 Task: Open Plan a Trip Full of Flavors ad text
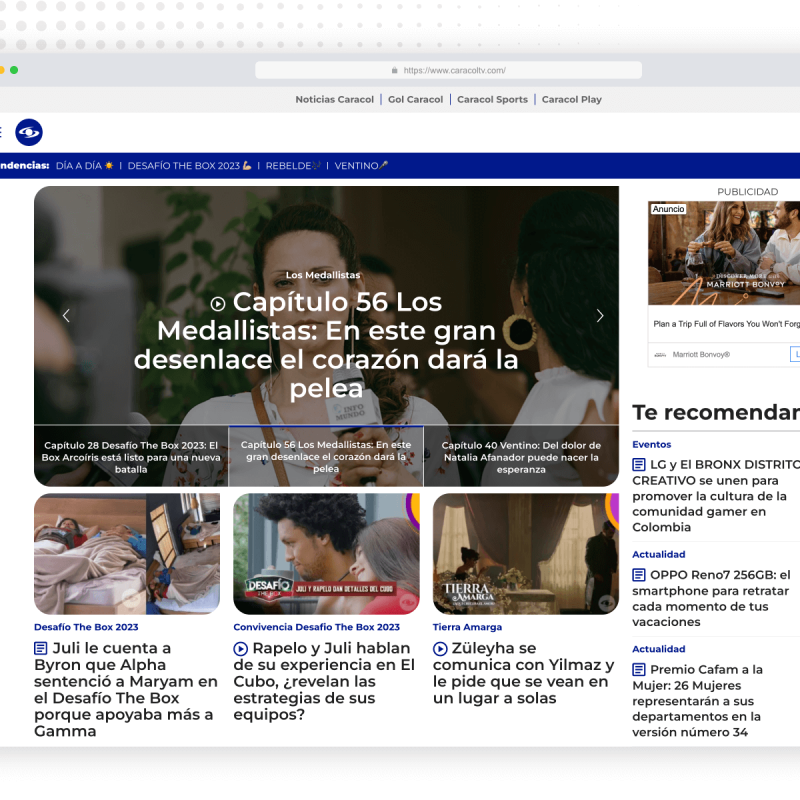click(x=727, y=324)
